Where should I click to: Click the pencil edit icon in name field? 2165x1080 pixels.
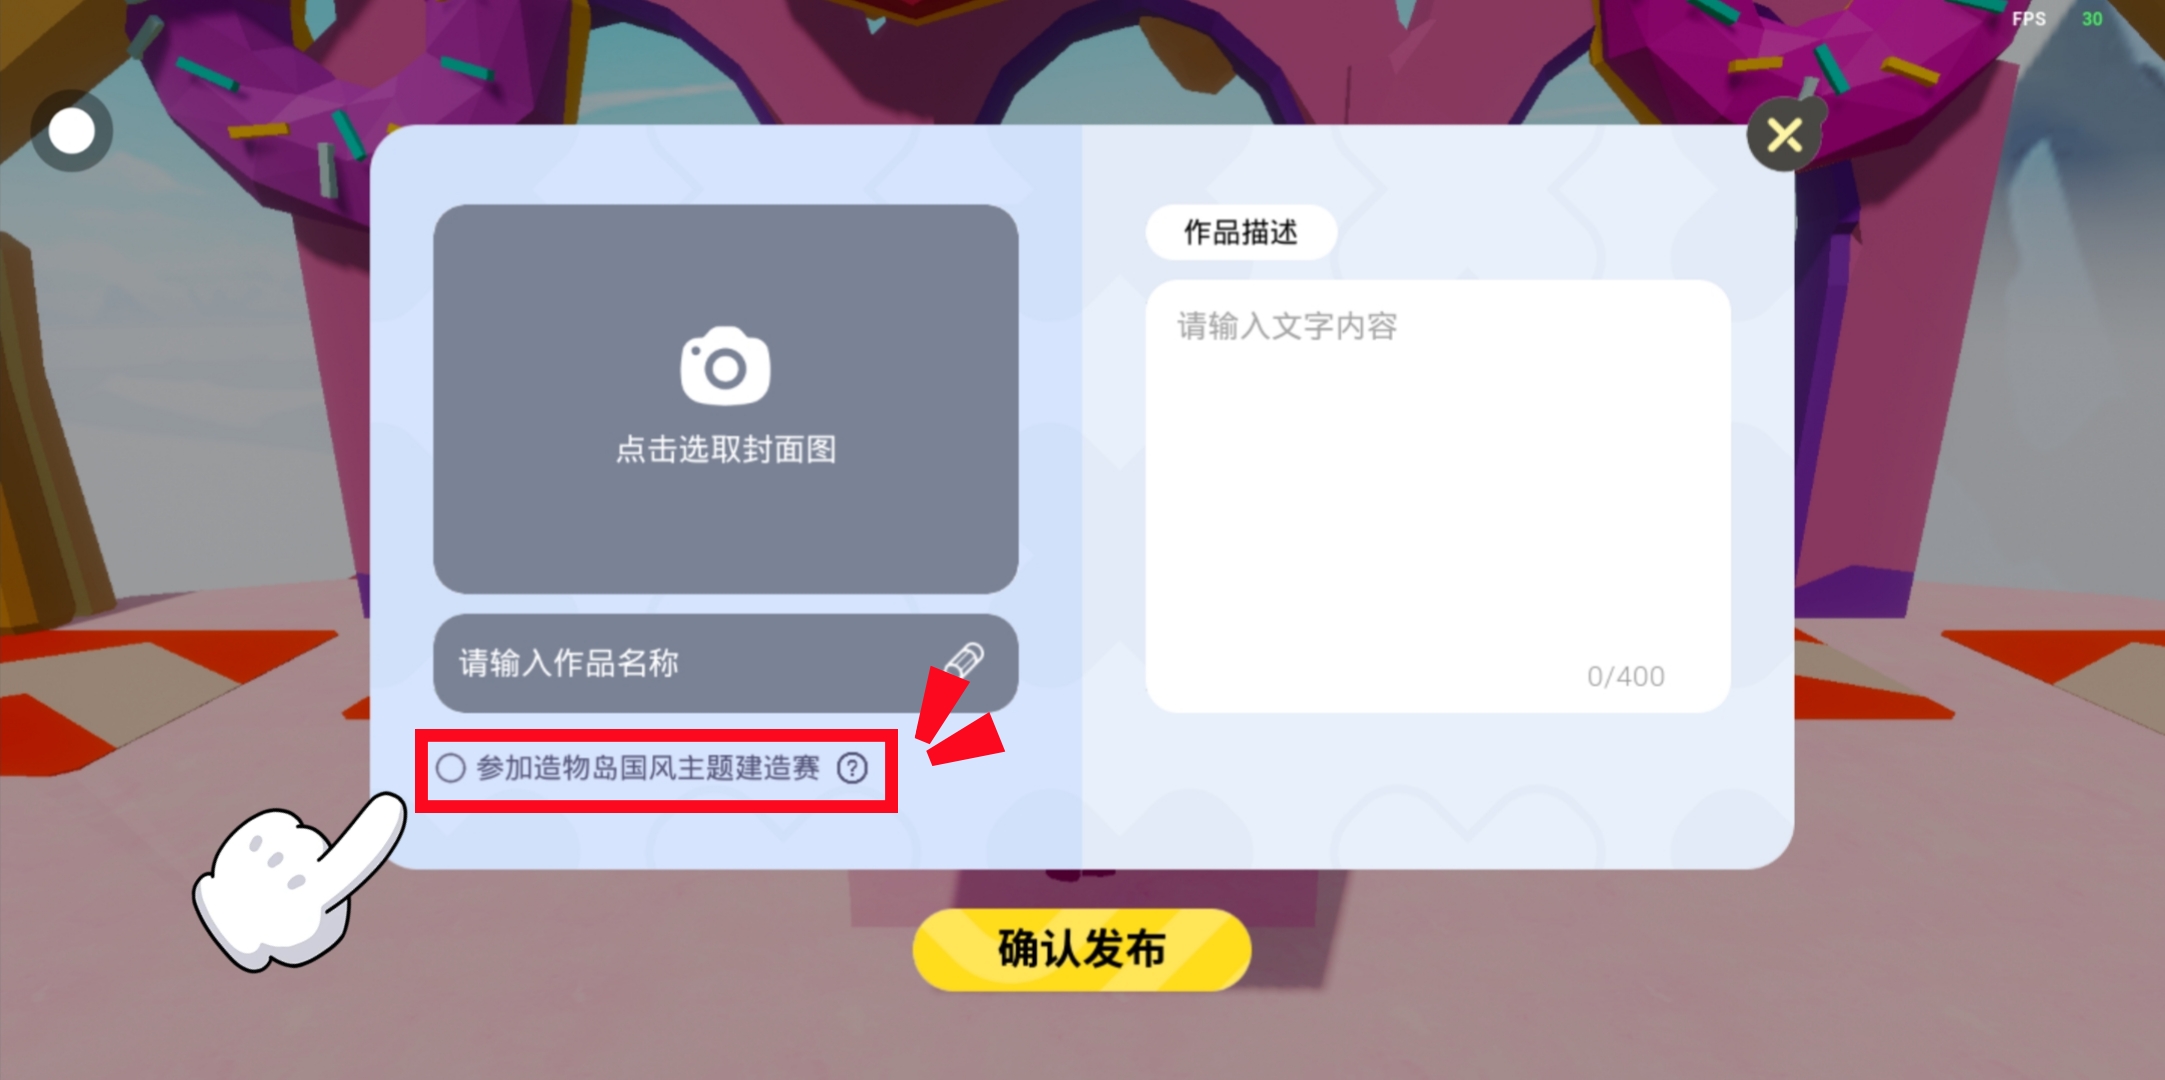point(965,660)
